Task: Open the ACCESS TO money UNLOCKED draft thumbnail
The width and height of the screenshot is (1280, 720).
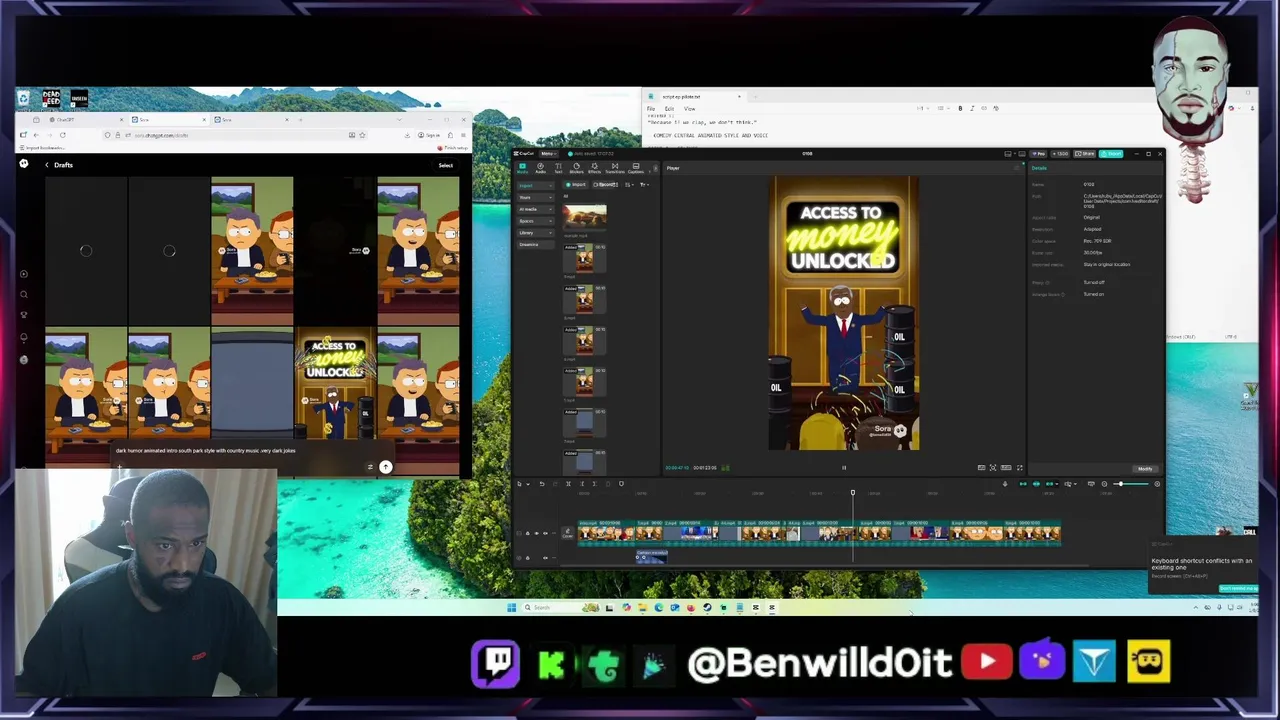Action: [x=335, y=383]
